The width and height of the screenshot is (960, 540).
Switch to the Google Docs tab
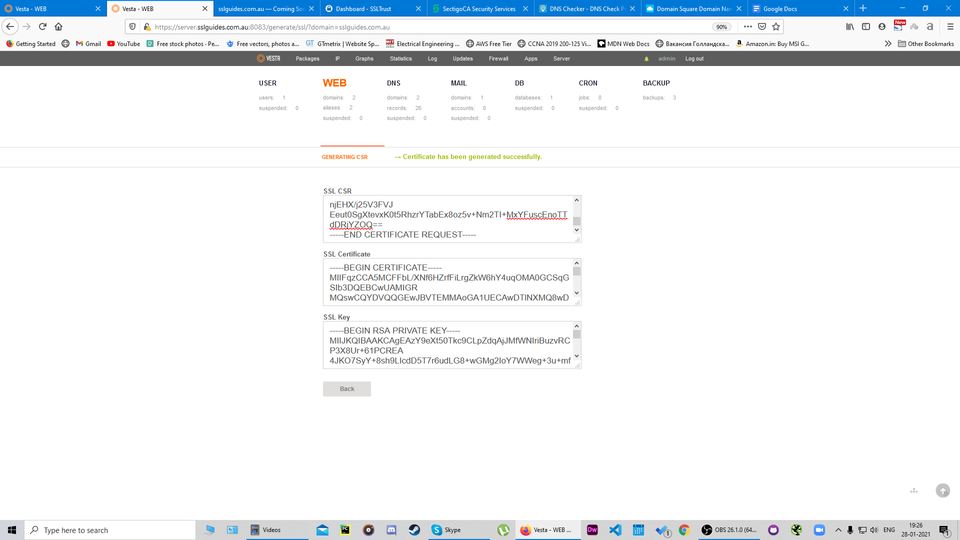pyautogui.click(x=800, y=9)
